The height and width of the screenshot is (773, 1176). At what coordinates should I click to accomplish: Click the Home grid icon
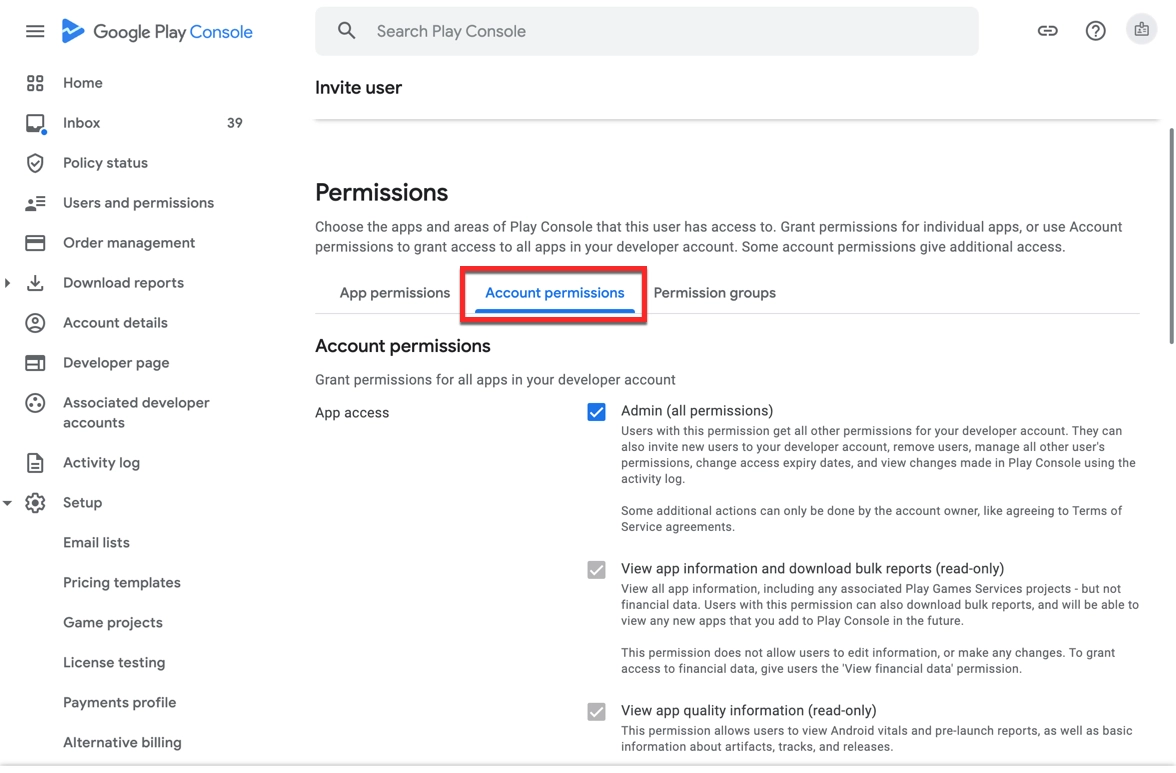35,83
